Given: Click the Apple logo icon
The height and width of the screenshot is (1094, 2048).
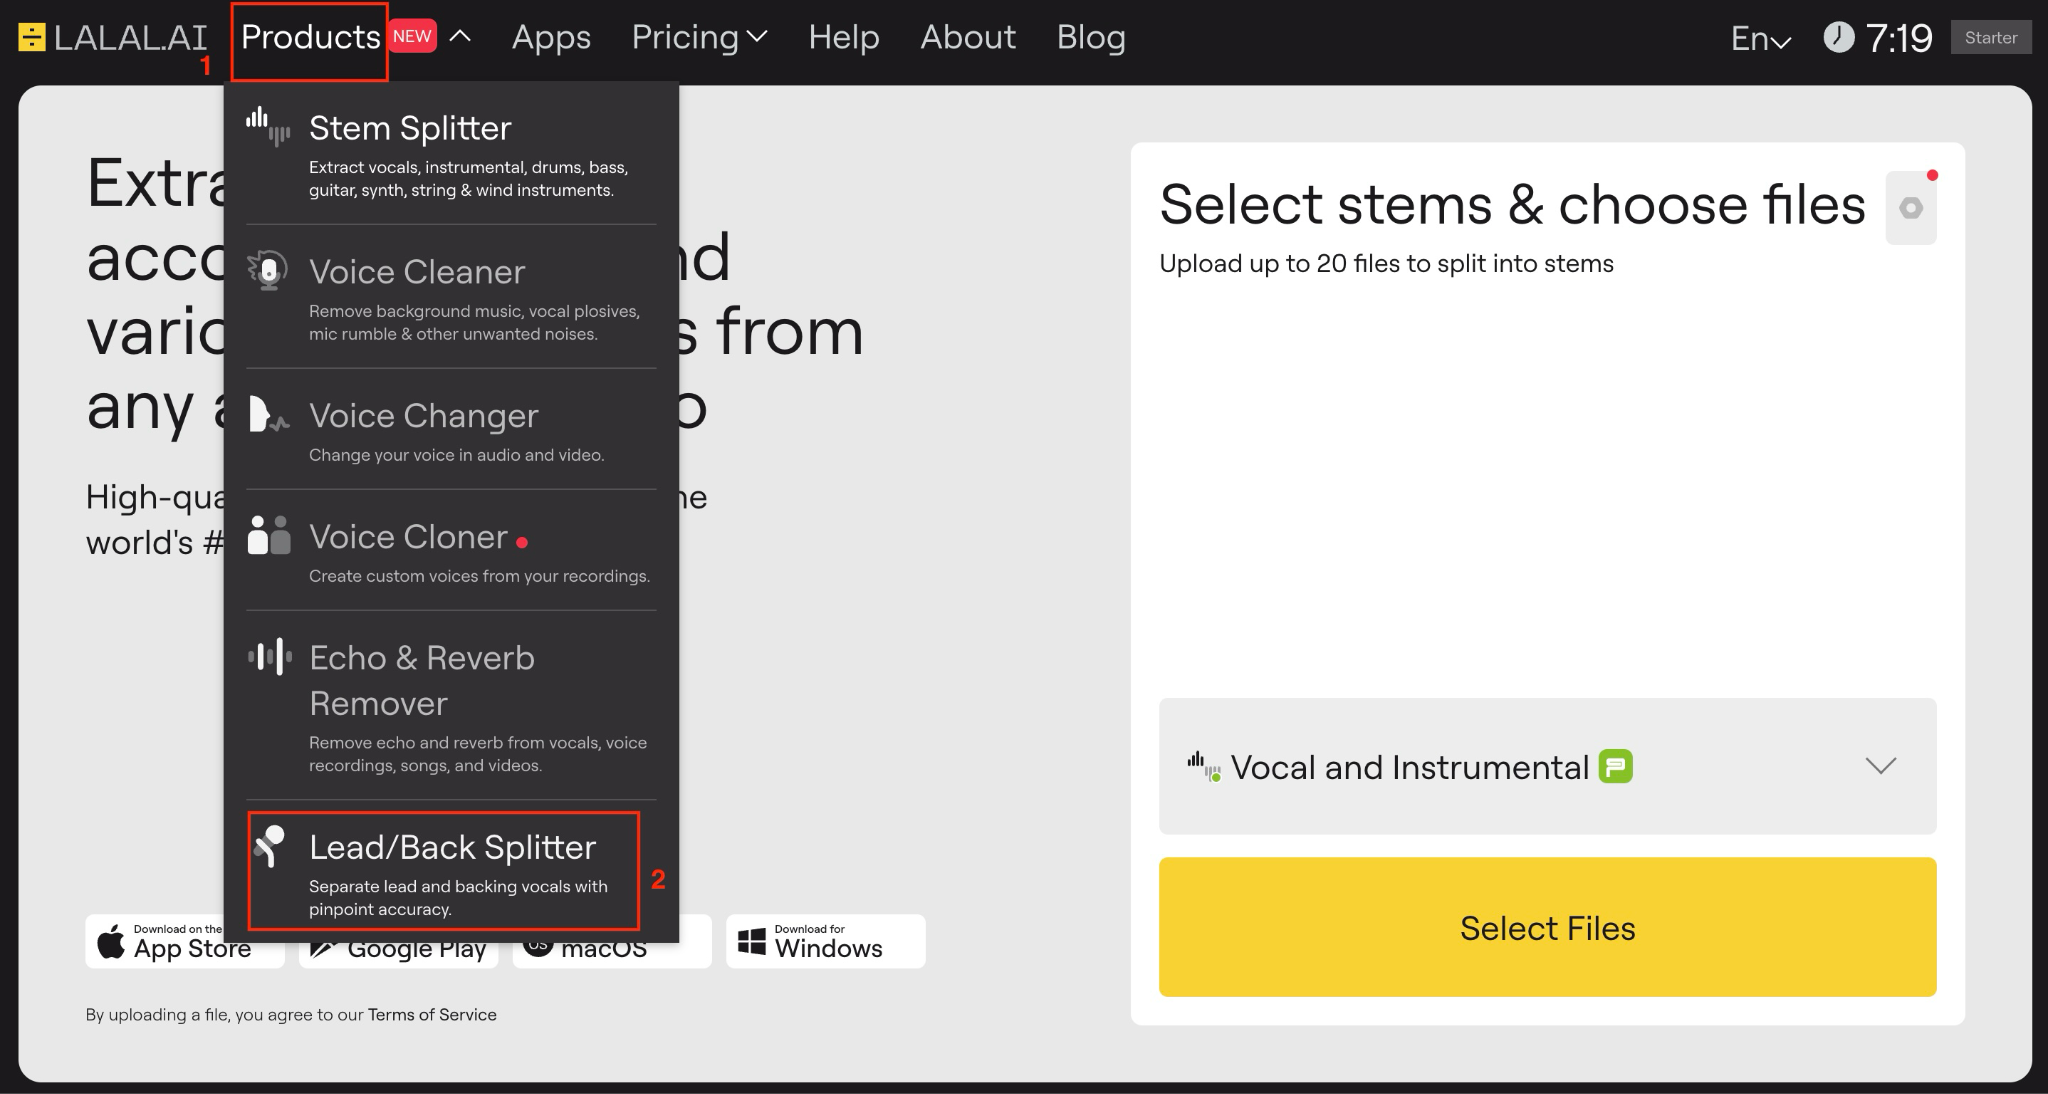Looking at the screenshot, I should [111, 941].
